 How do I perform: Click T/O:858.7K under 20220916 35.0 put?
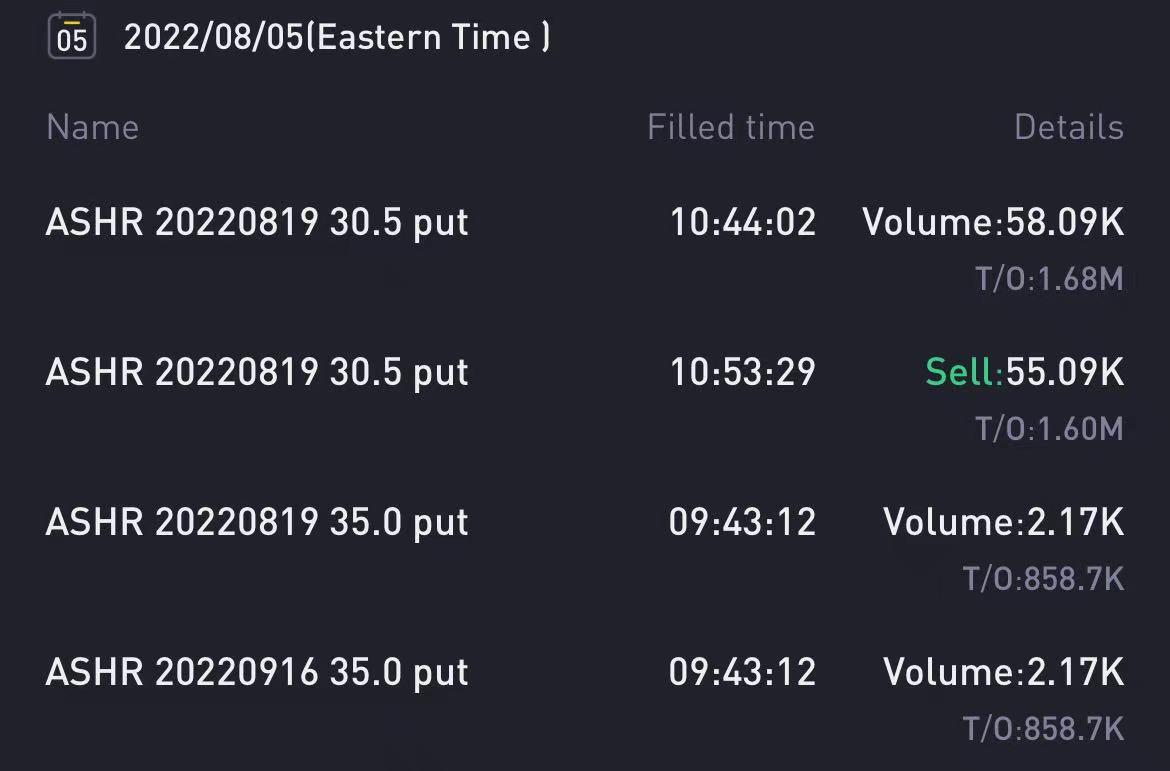pos(1043,729)
